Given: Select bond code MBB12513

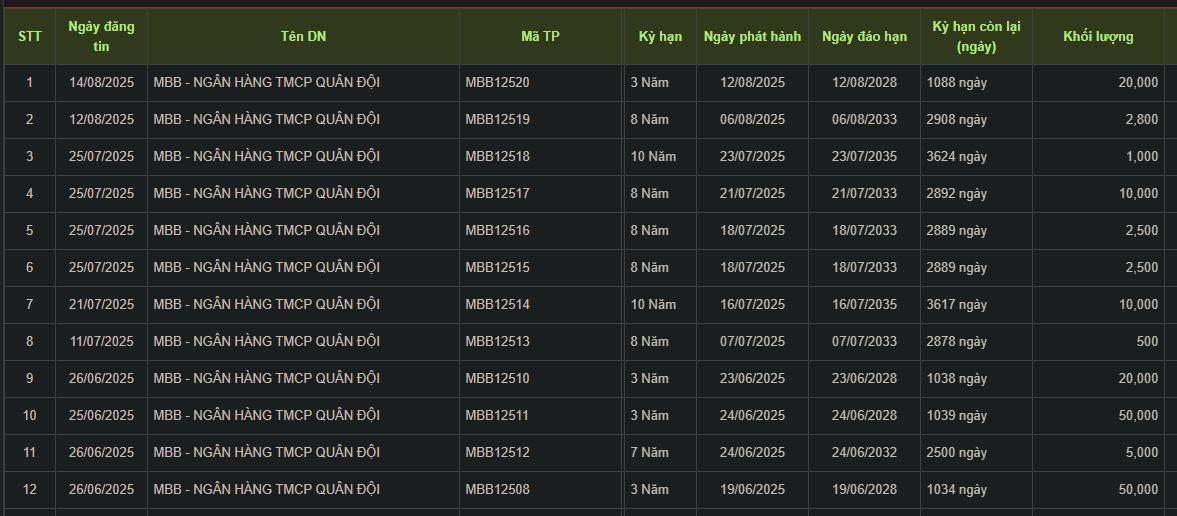Looking at the screenshot, I should pyautogui.click(x=497, y=341).
